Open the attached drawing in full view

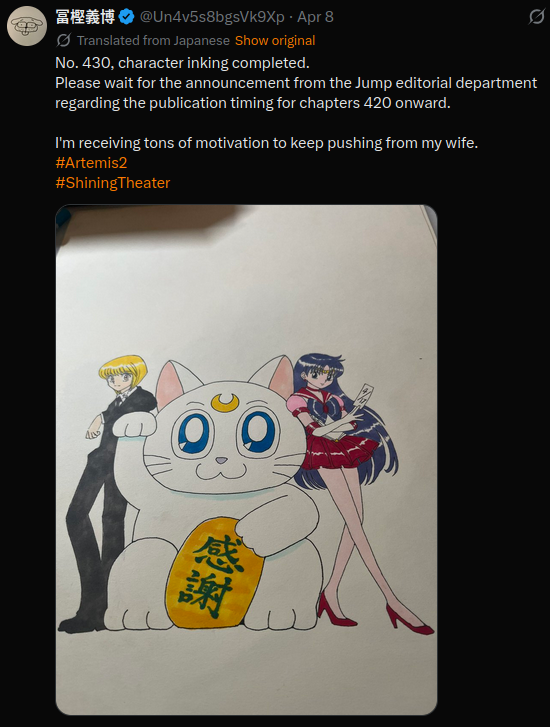pyautogui.click(x=246, y=459)
